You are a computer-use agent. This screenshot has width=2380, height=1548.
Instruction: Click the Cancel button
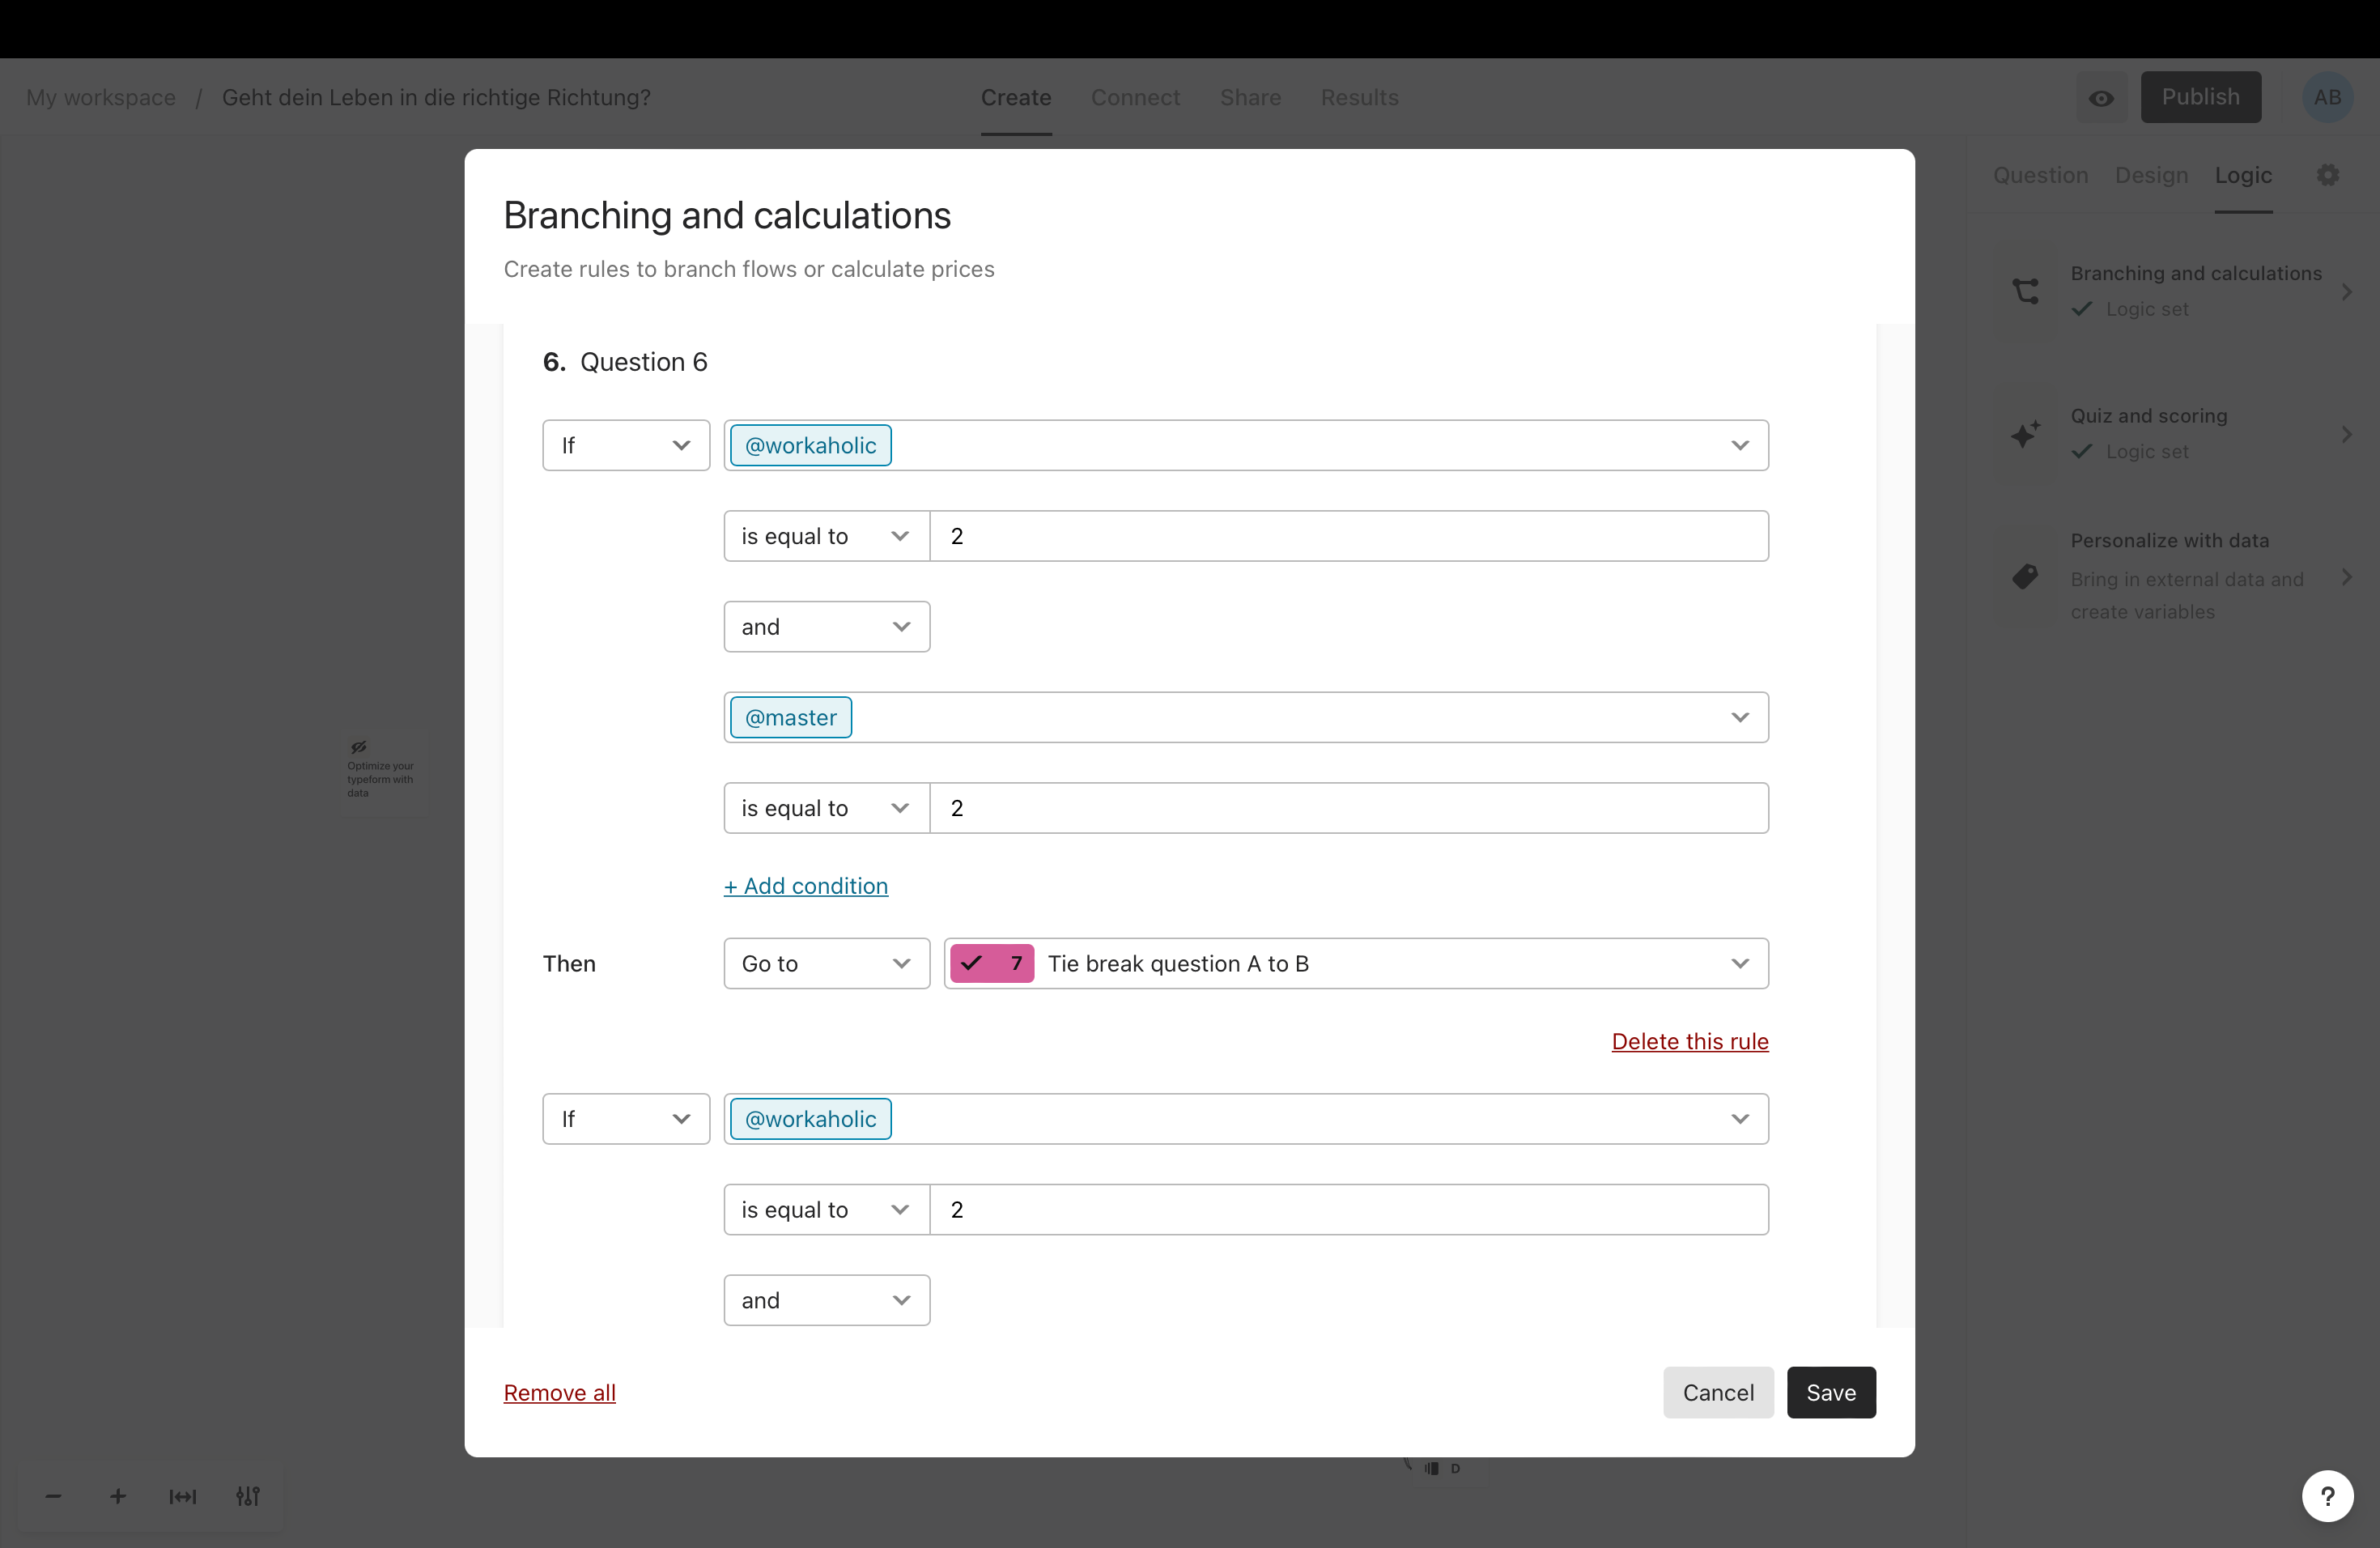[1718, 1392]
